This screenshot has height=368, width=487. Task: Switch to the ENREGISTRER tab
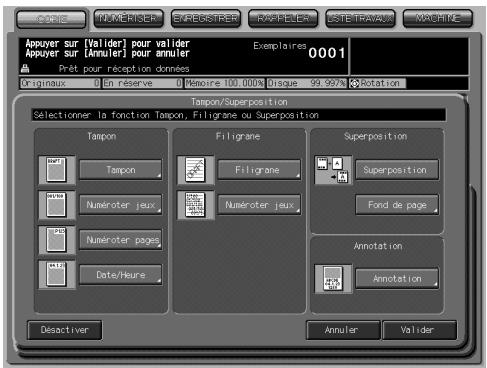click(x=206, y=18)
